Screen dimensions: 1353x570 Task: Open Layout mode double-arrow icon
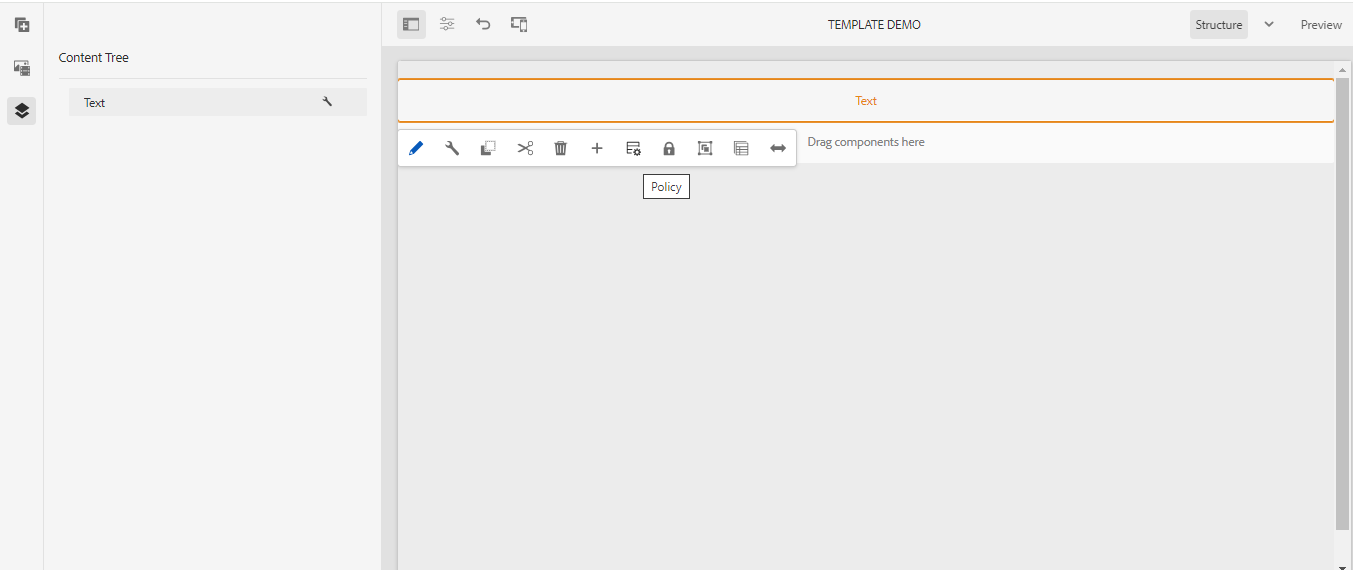pyautogui.click(x=778, y=148)
